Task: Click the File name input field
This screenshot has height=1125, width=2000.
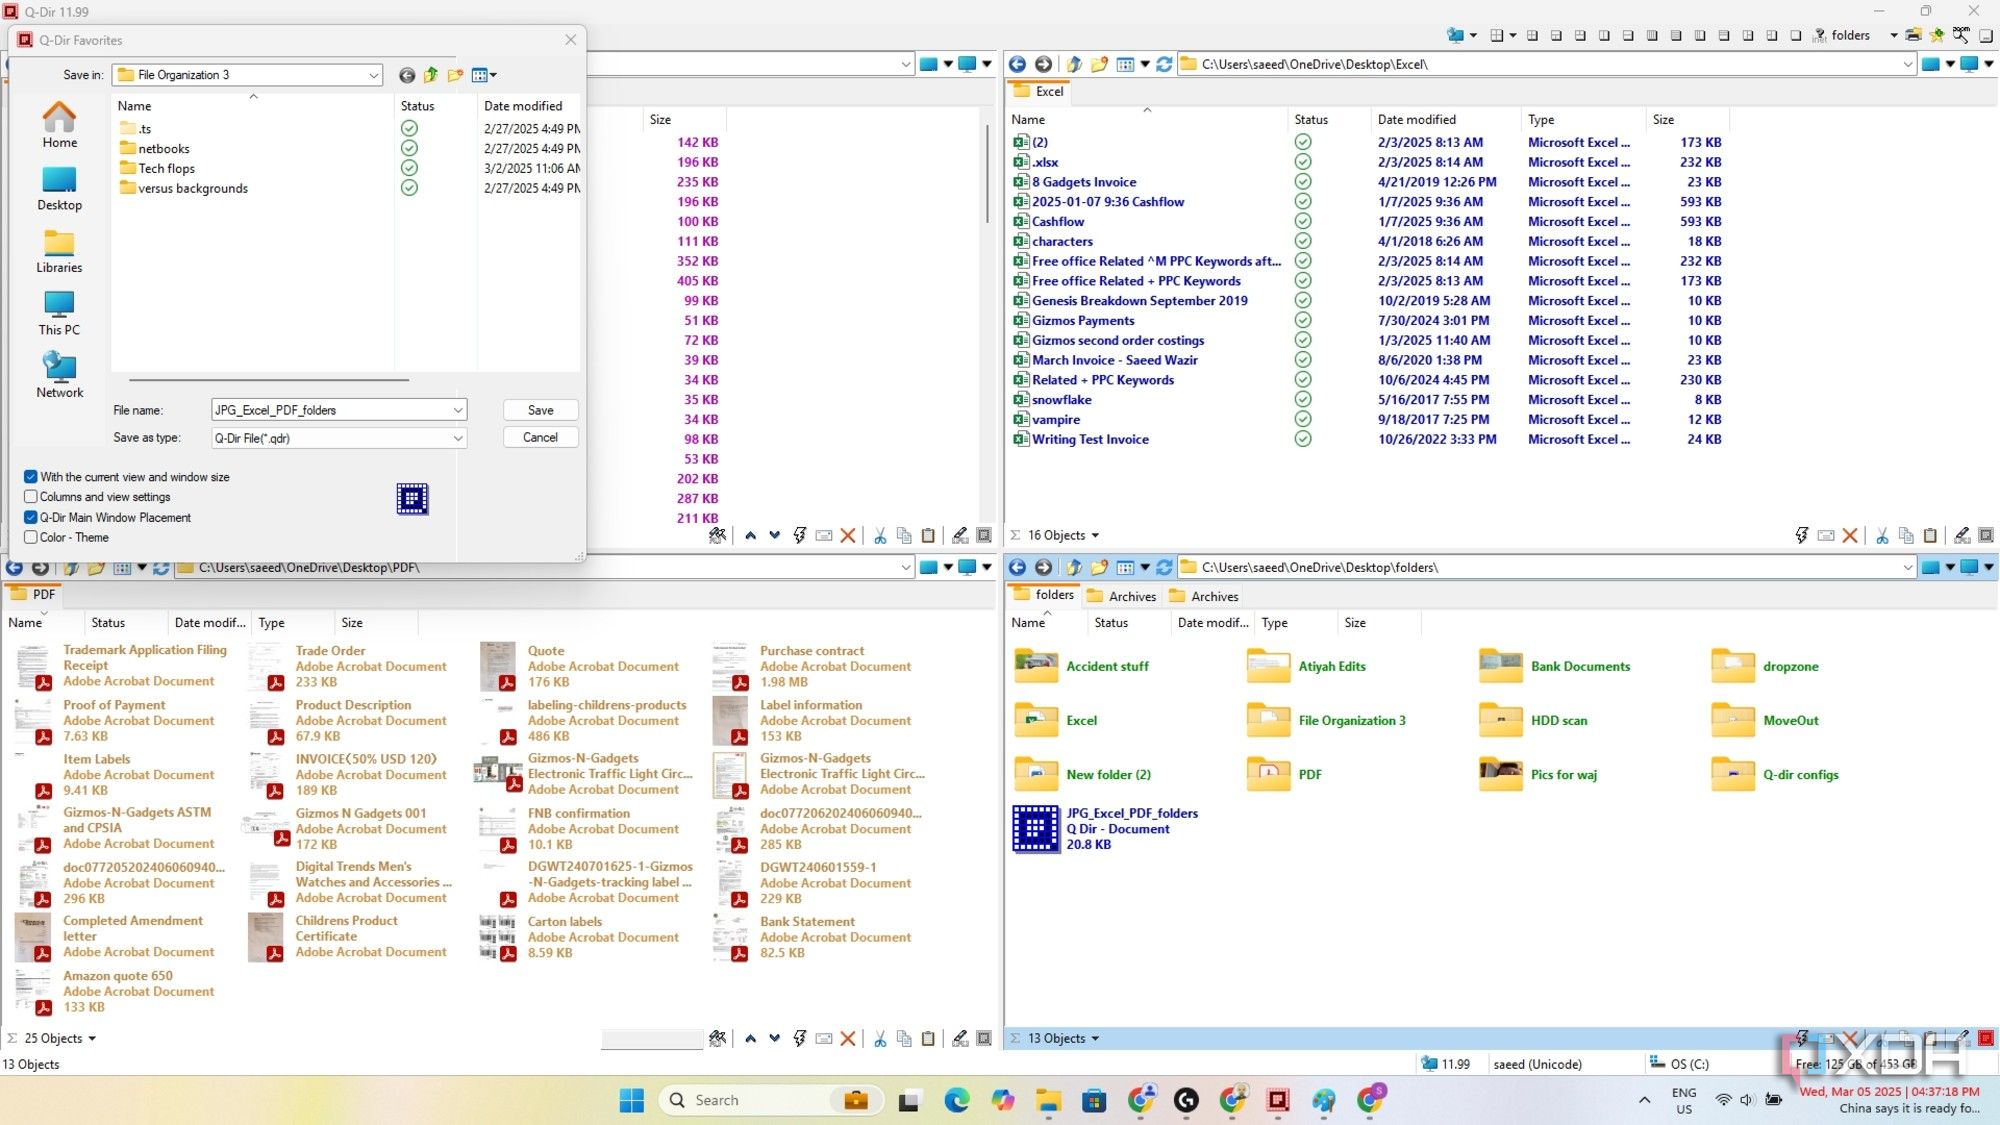Action: coord(330,410)
